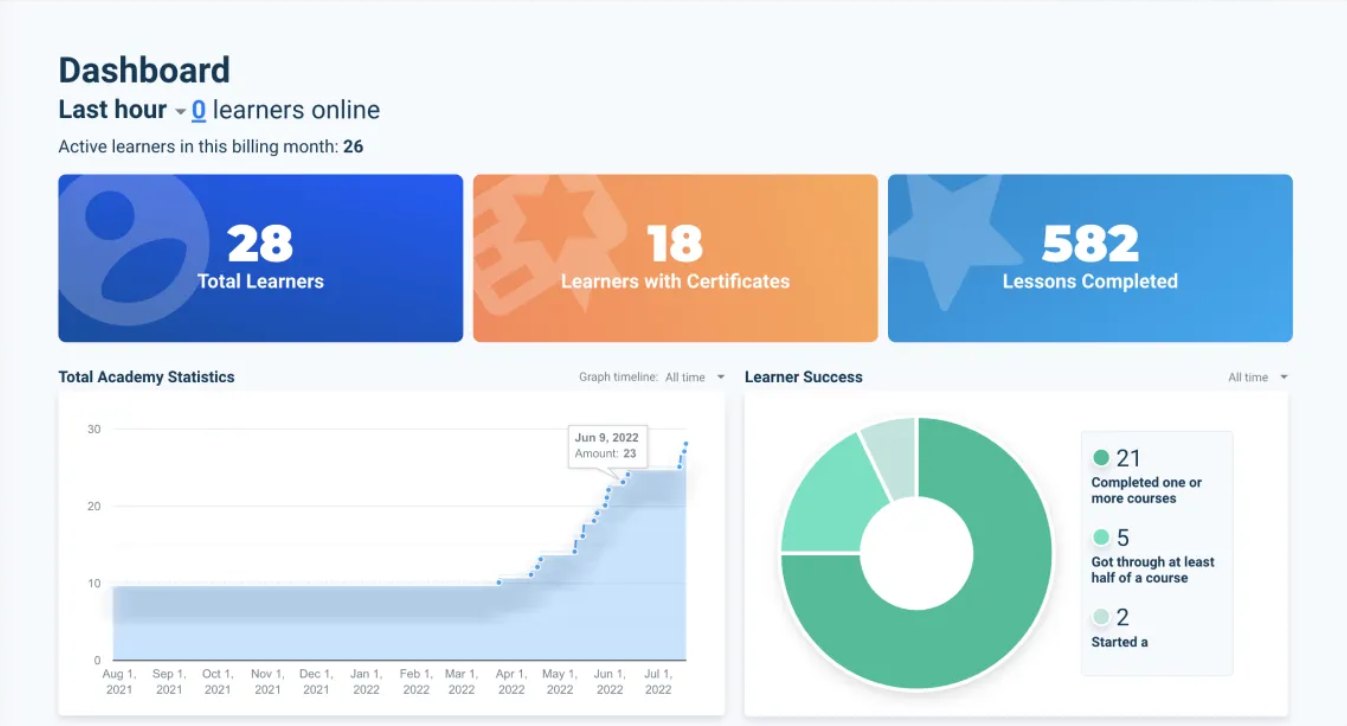Click the Jun 9, 2022 chart tooltip

tap(607, 446)
